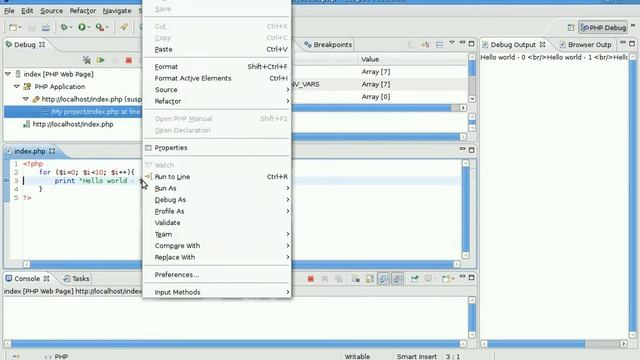The image size is (640, 360).
Task: Open the New file dropdown arrow
Action: (20, 28)
